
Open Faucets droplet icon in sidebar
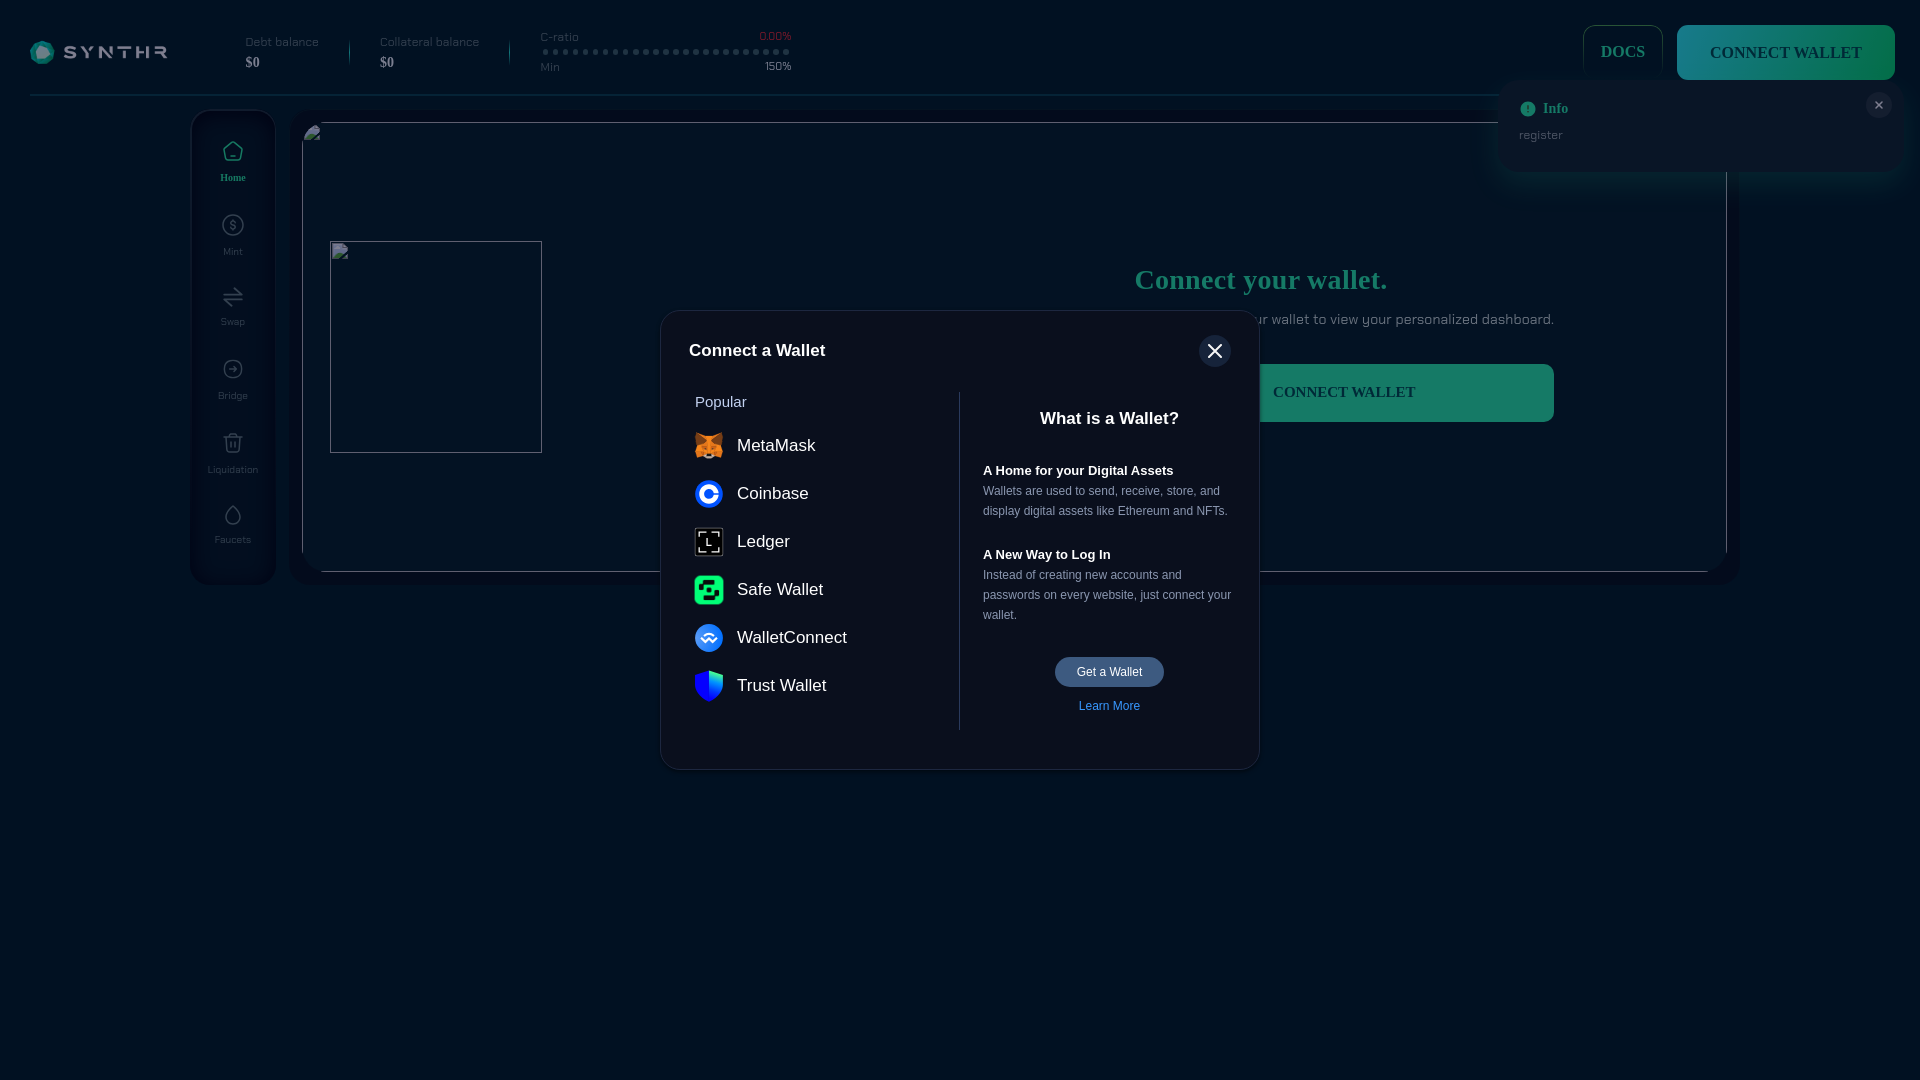point(233,515)
